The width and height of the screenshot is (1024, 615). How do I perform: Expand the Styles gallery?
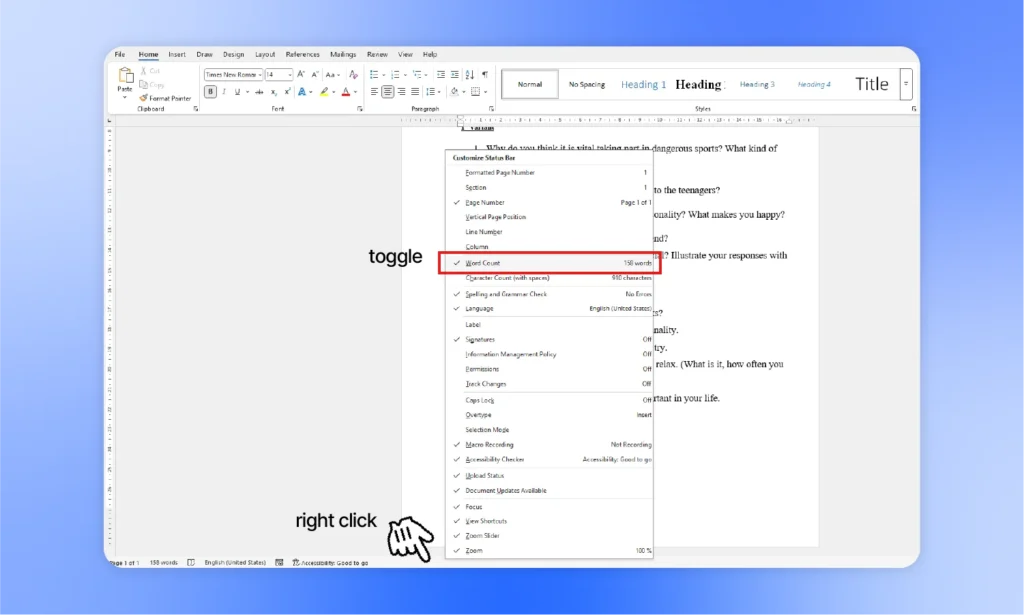(906, 84)
